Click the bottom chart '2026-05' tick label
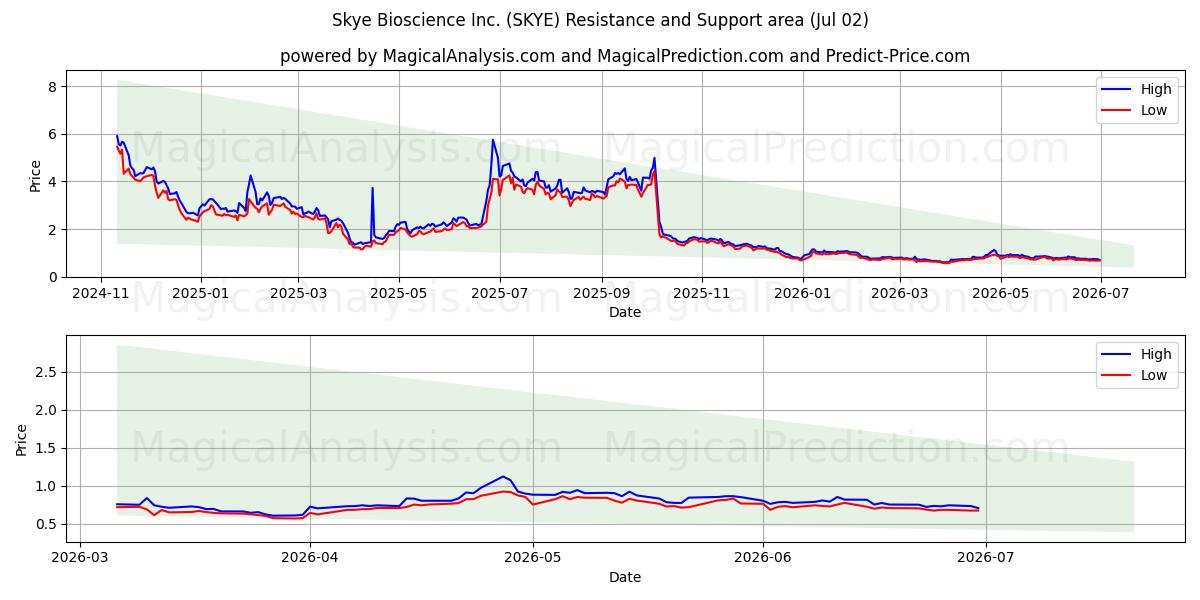 point(533,558)
